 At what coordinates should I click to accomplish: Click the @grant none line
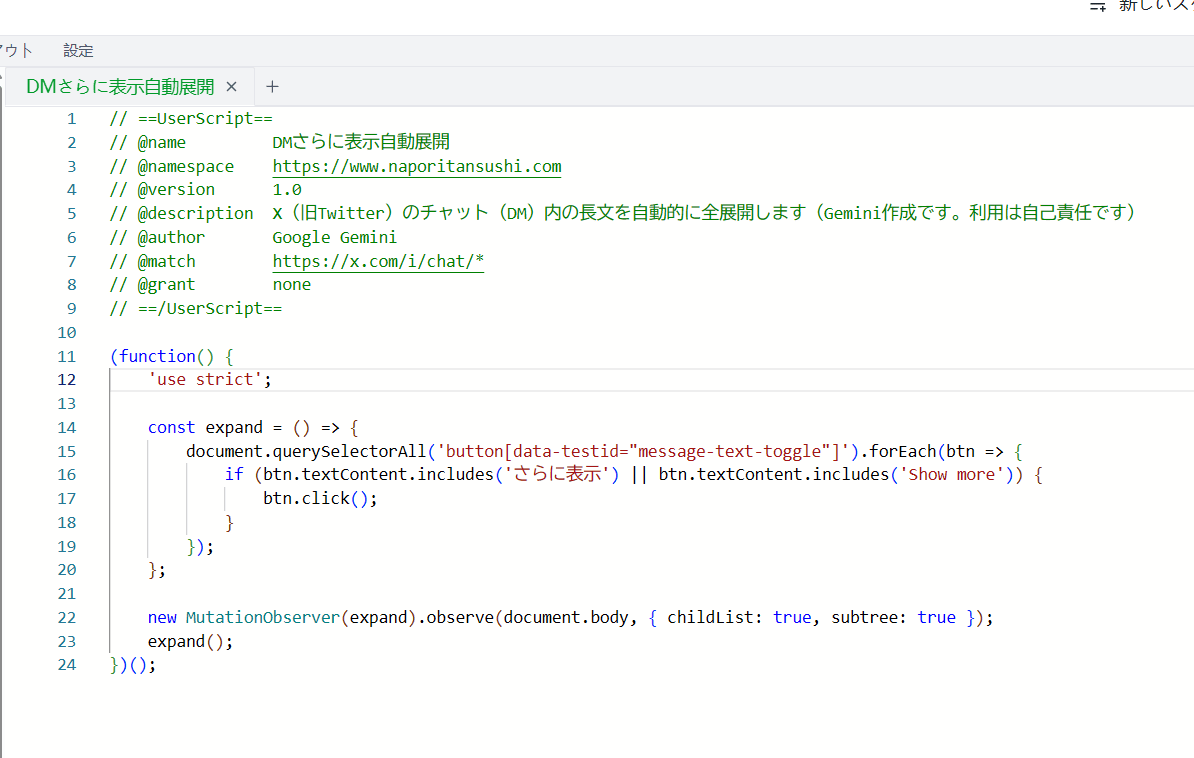pyautogui.click(x=291, y=284)
